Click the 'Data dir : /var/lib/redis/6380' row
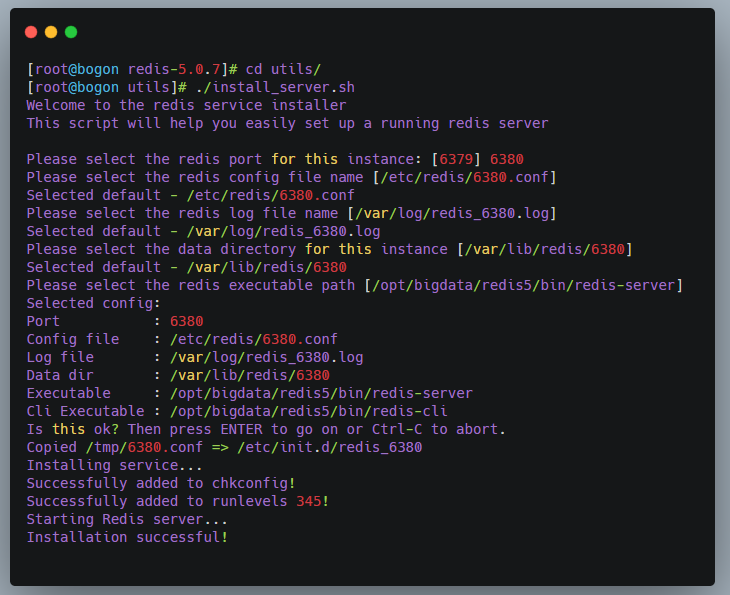 click(x=178, y=375)
